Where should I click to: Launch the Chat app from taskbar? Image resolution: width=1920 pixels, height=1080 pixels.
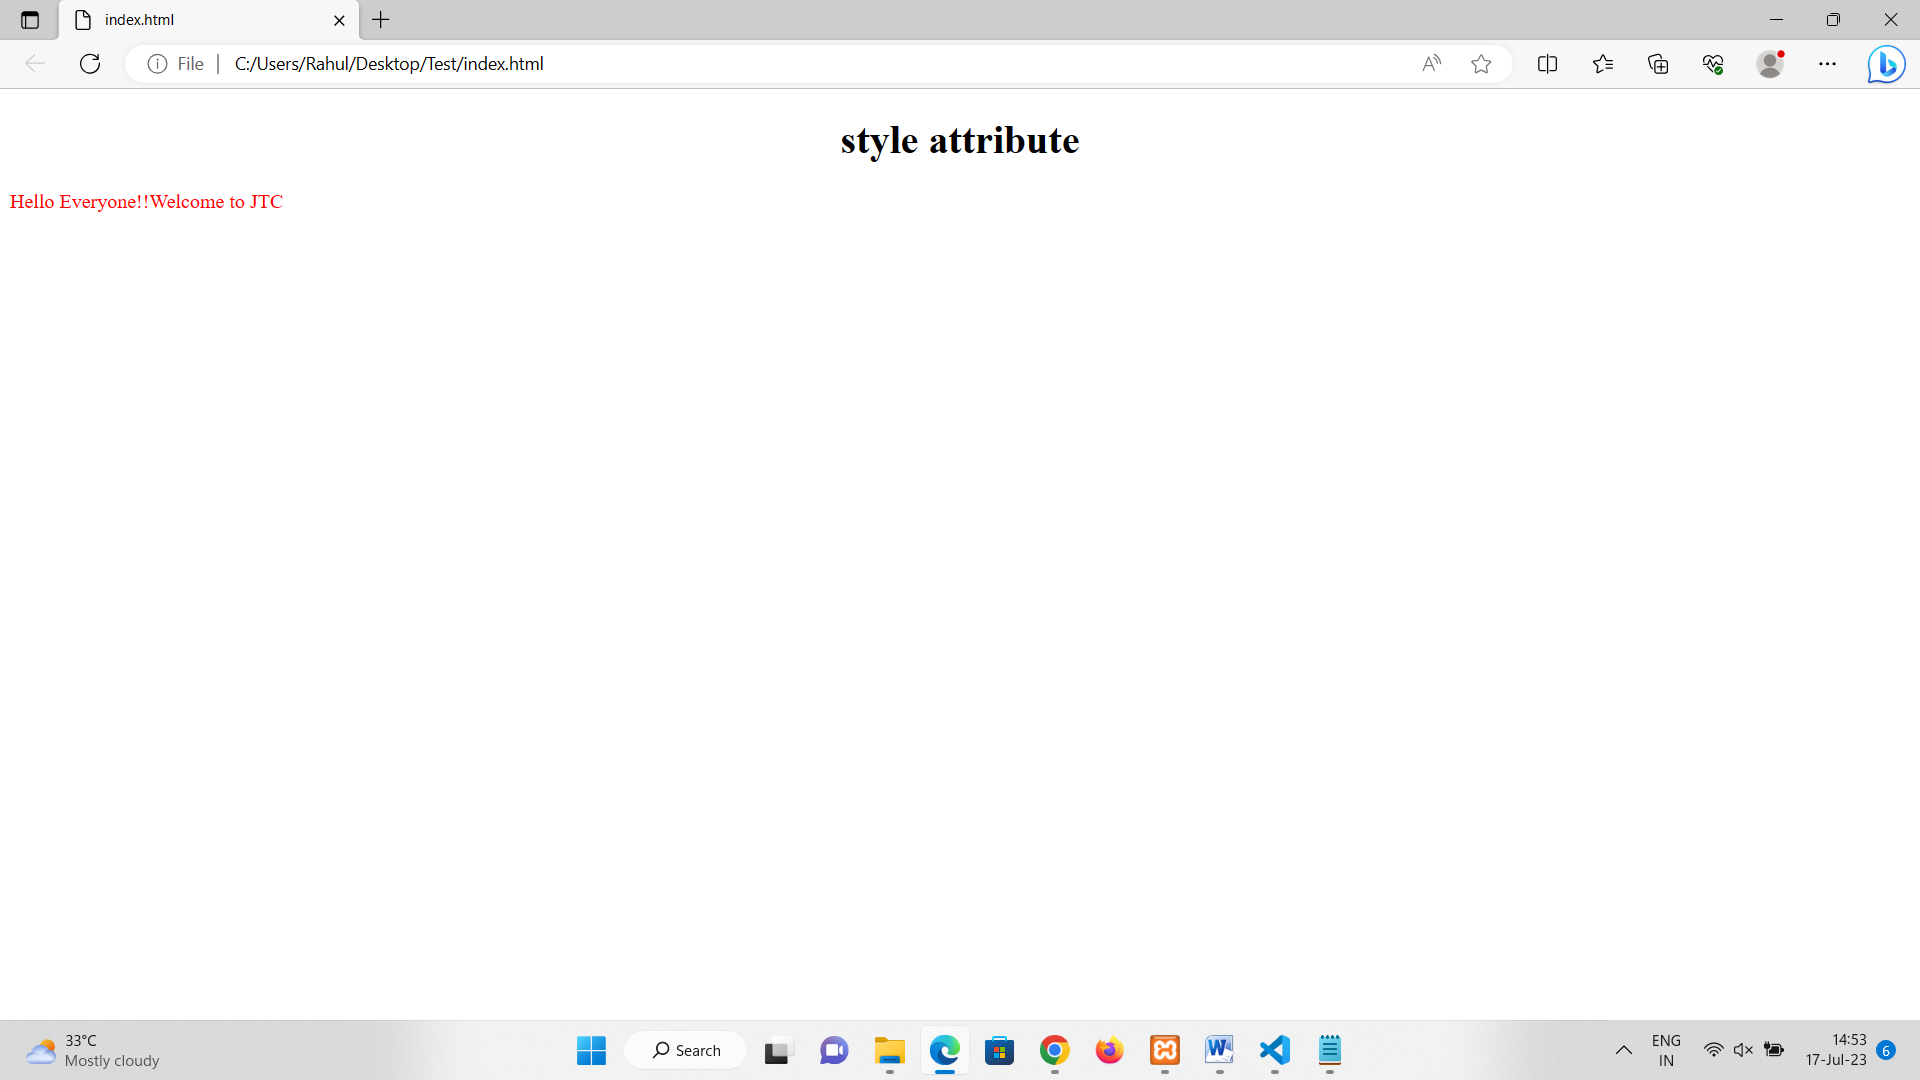coord(834,1050)
